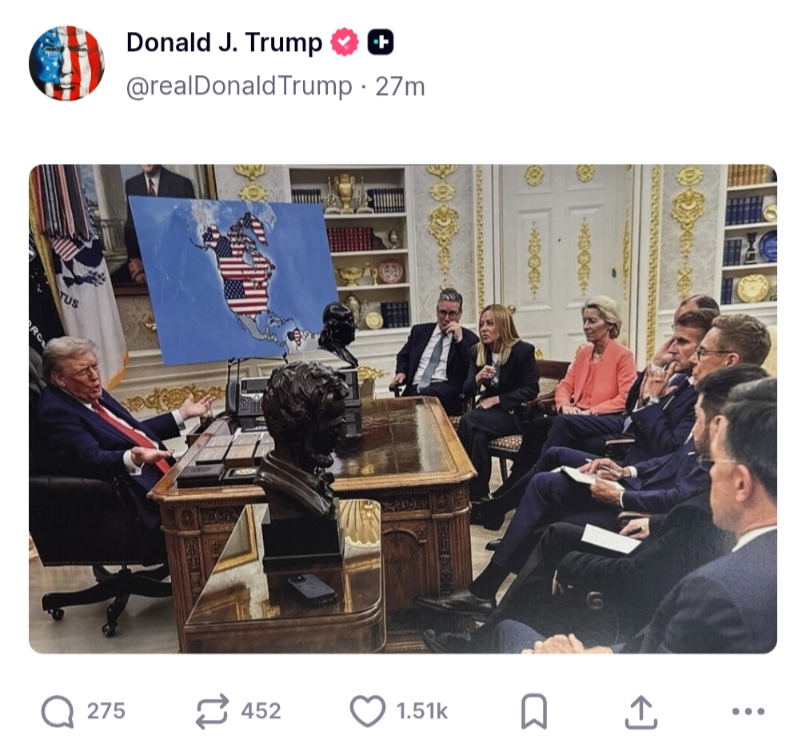This screenshot has height=756, width=806.
Task: Open the flag-painted profile avatar
Action: pyautogui.click(x=67, y=63)
